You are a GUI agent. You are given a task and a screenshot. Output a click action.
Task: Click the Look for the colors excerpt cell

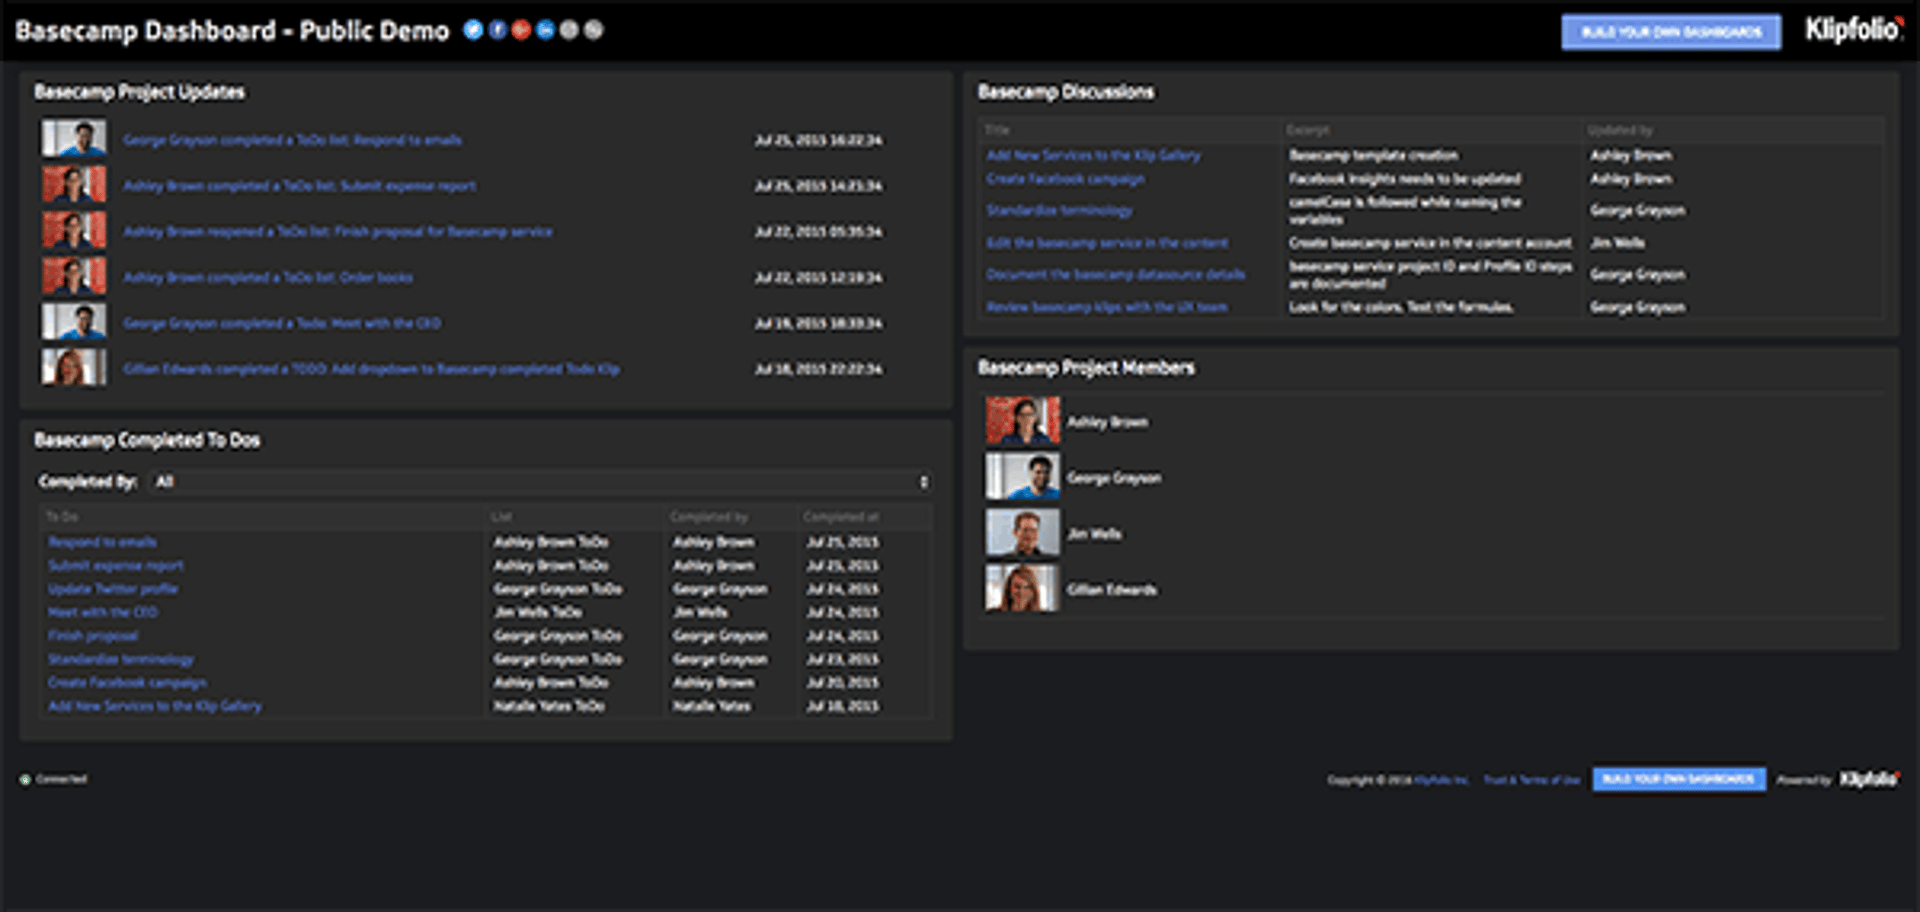tap(1401, 307)
